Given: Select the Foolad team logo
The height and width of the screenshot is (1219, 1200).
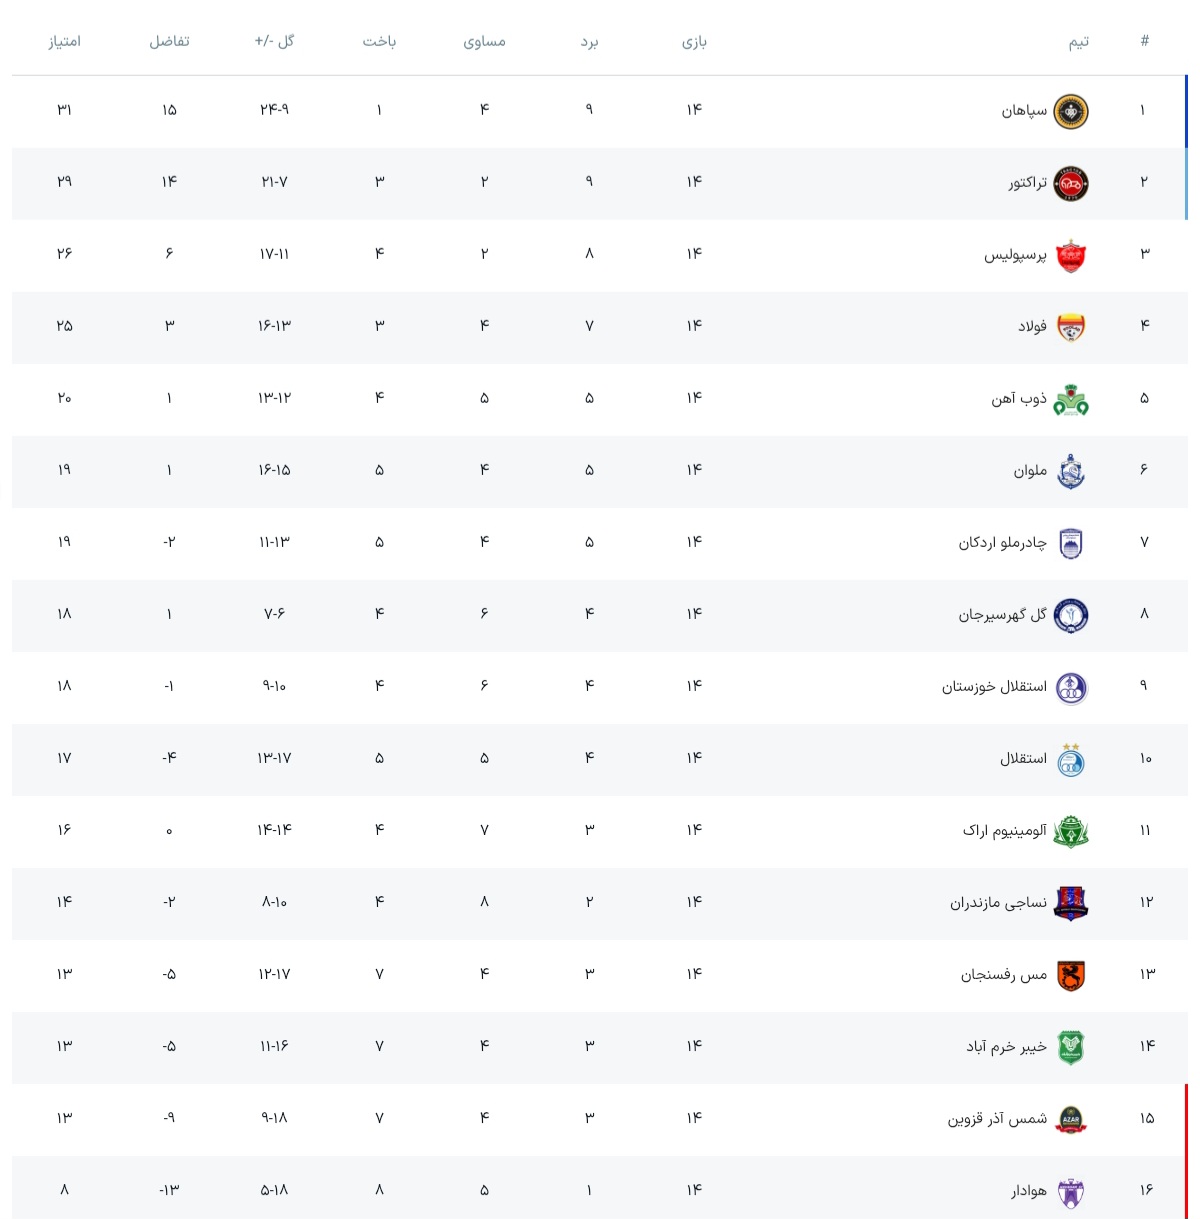Looking at the screenshot, I should pyautogui.click(x=1071, y=327).
